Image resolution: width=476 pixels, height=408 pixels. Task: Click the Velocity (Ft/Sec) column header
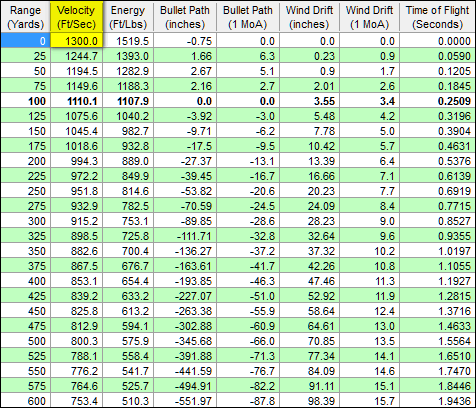[76, 17]
